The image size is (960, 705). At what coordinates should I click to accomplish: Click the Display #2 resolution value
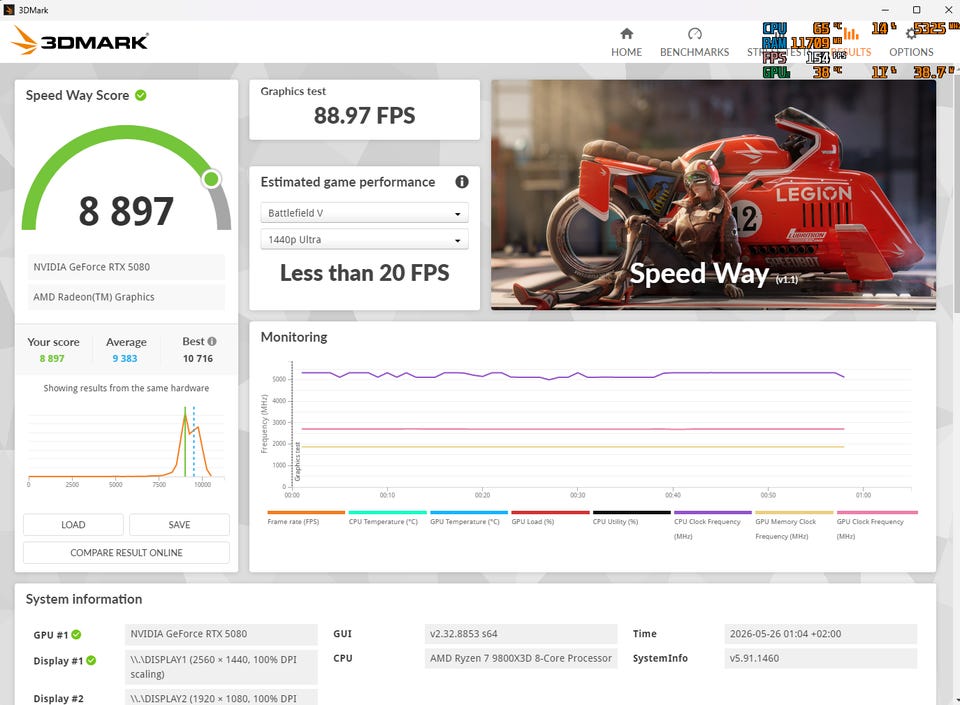[x=221, y=698]
